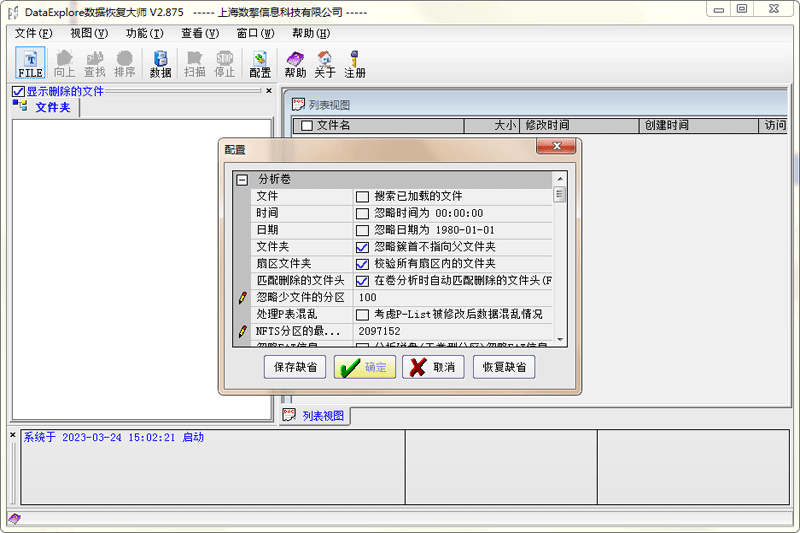Click the 排序 (Sort) toolbar icon

tap(124, 63)
